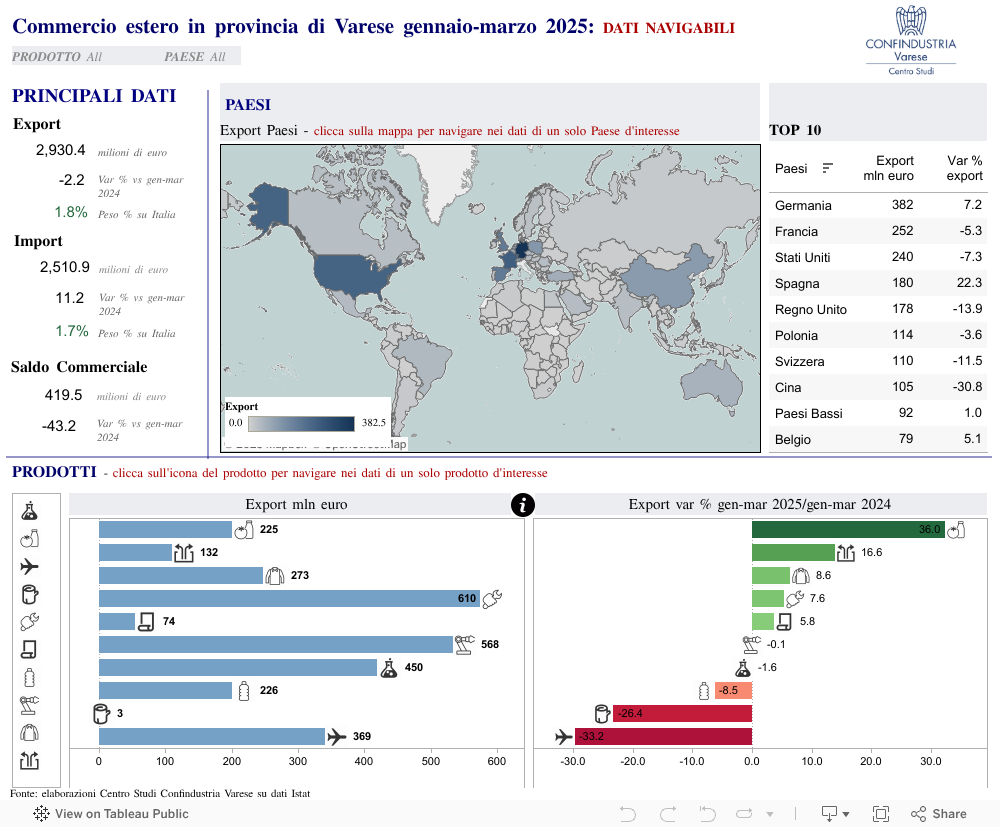The height and width of the screenshot is (827, 1000).
Task: Select the chemistry flask icon in product sidebar
Action: pyautogui.click(x=29, y=511)
